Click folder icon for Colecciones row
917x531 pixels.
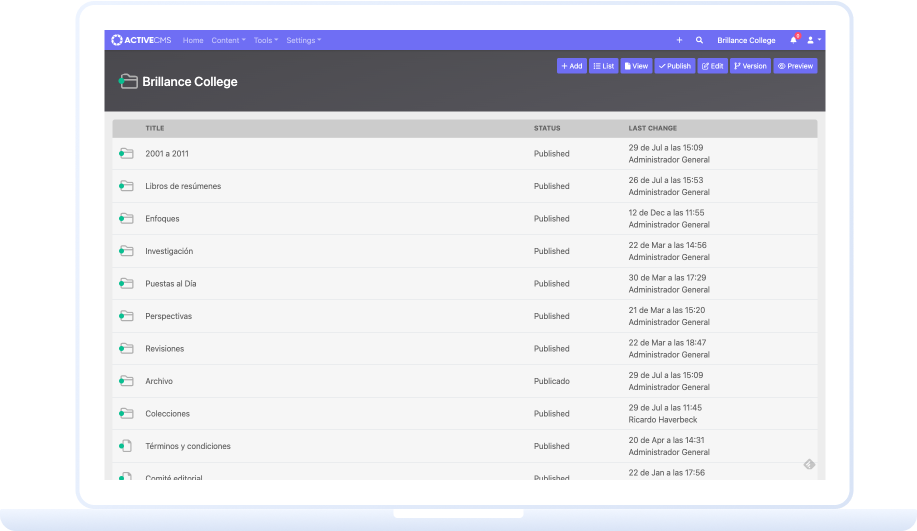(126, 413)
